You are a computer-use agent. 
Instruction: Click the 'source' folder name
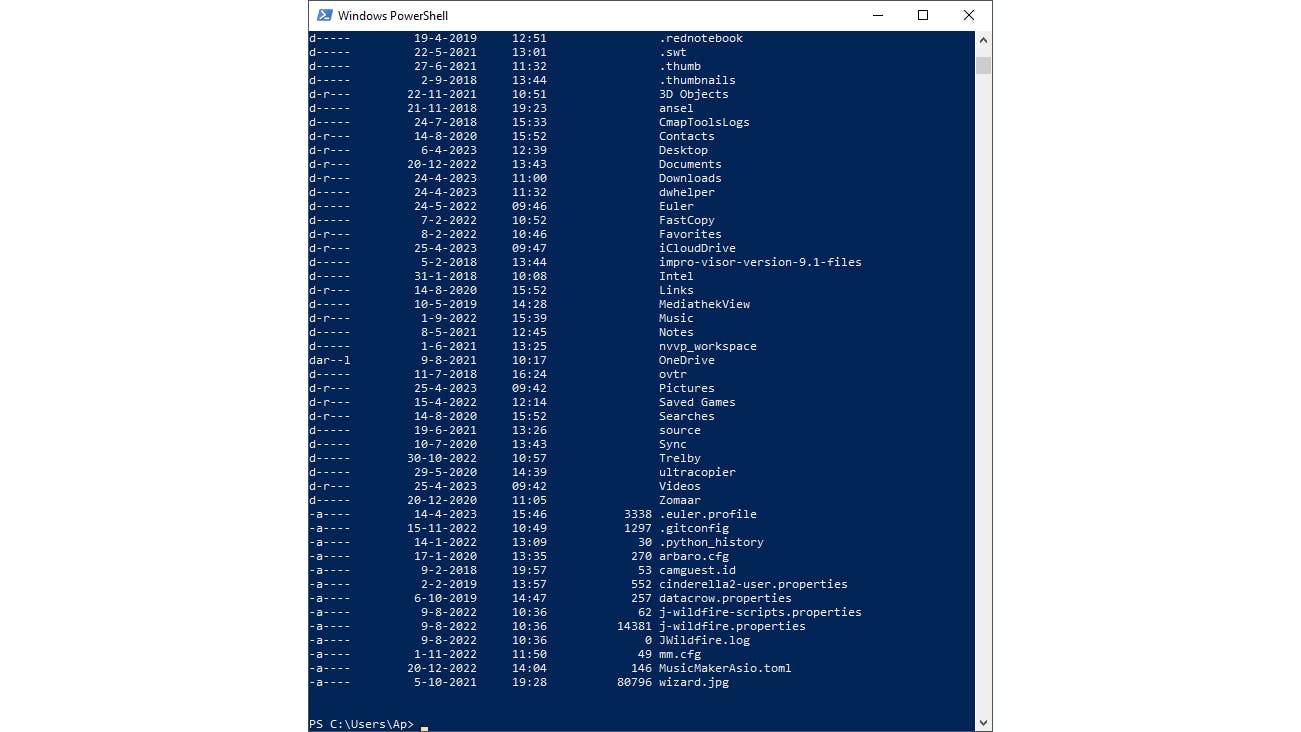pyautogui.click(x=680, y=430)
